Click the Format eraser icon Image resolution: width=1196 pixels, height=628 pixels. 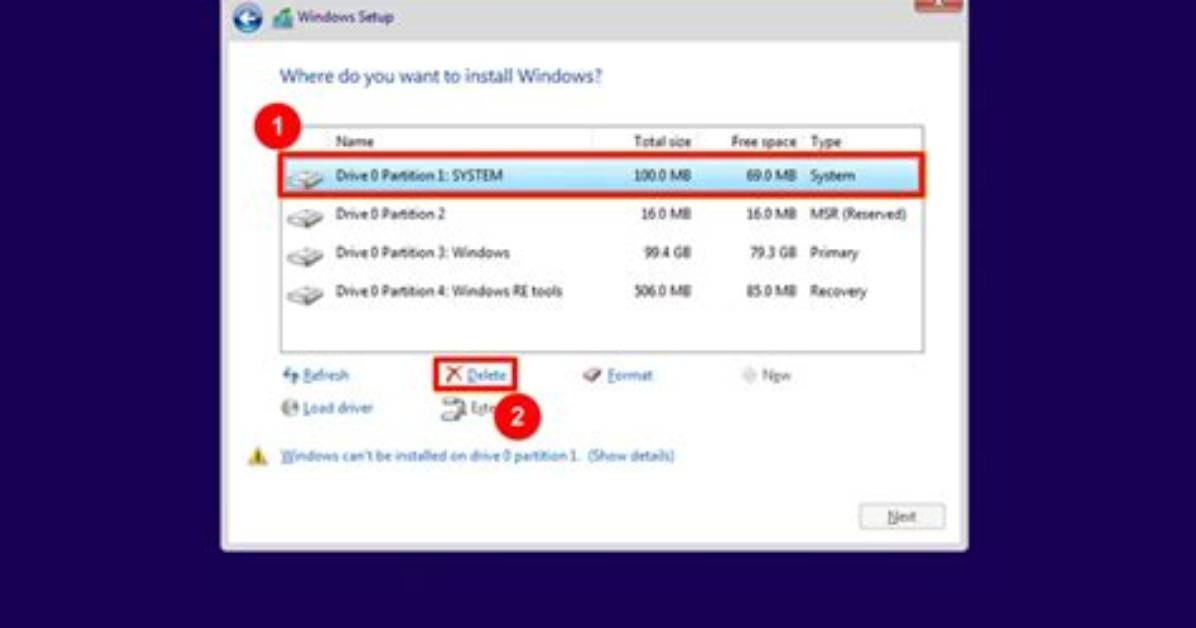coord(592,375)
